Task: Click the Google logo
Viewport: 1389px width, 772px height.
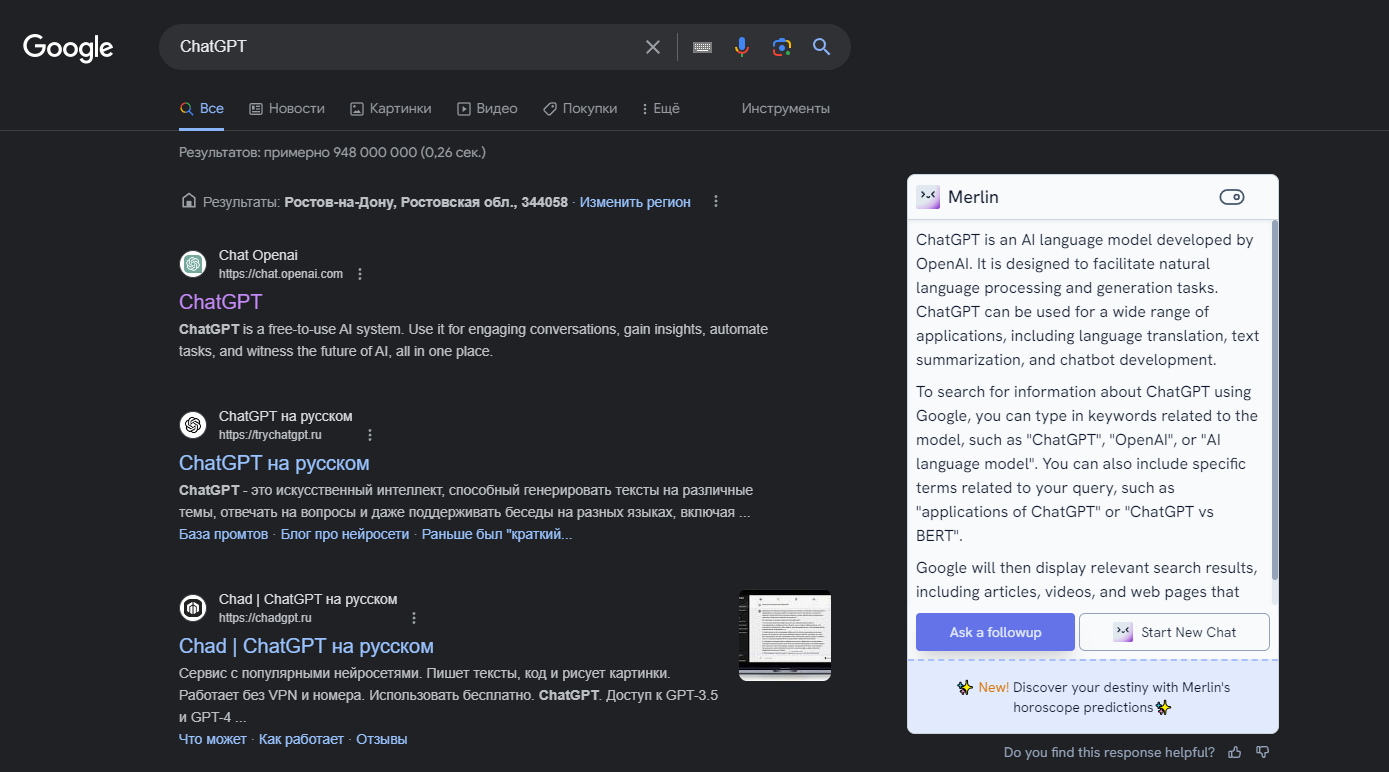Action: [x=68, y=47]
